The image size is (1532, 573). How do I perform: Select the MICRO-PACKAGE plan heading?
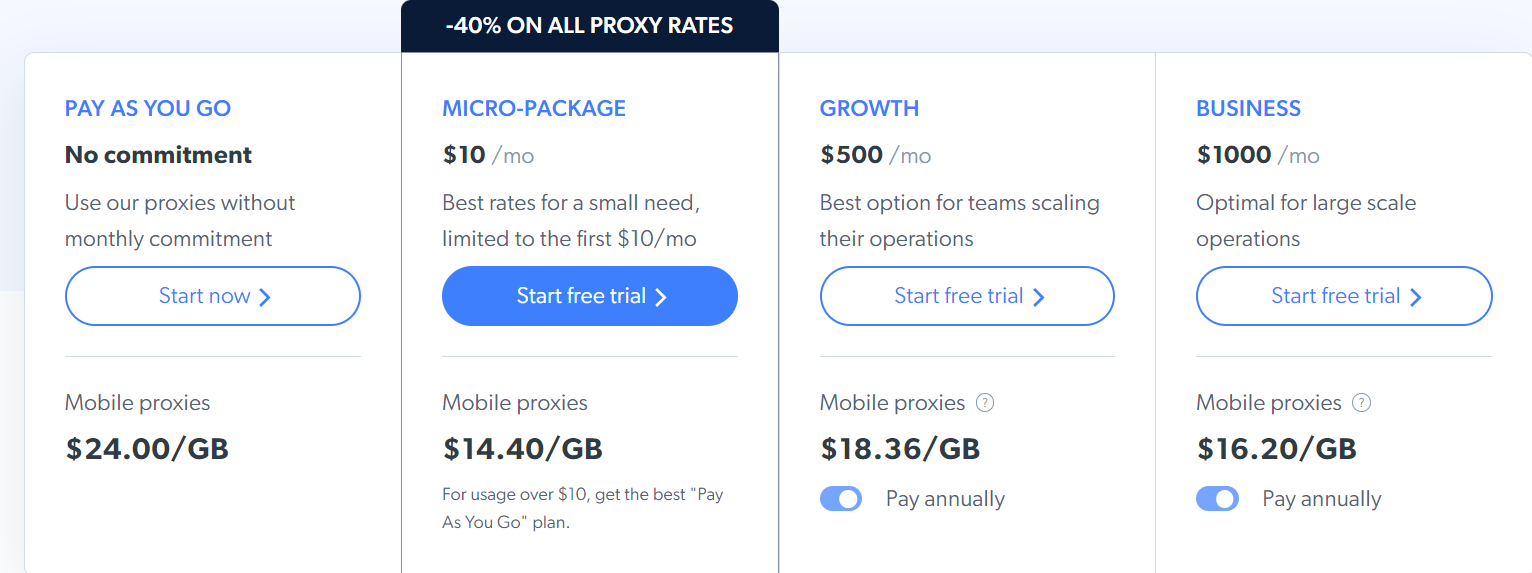(x=534, y=108)
